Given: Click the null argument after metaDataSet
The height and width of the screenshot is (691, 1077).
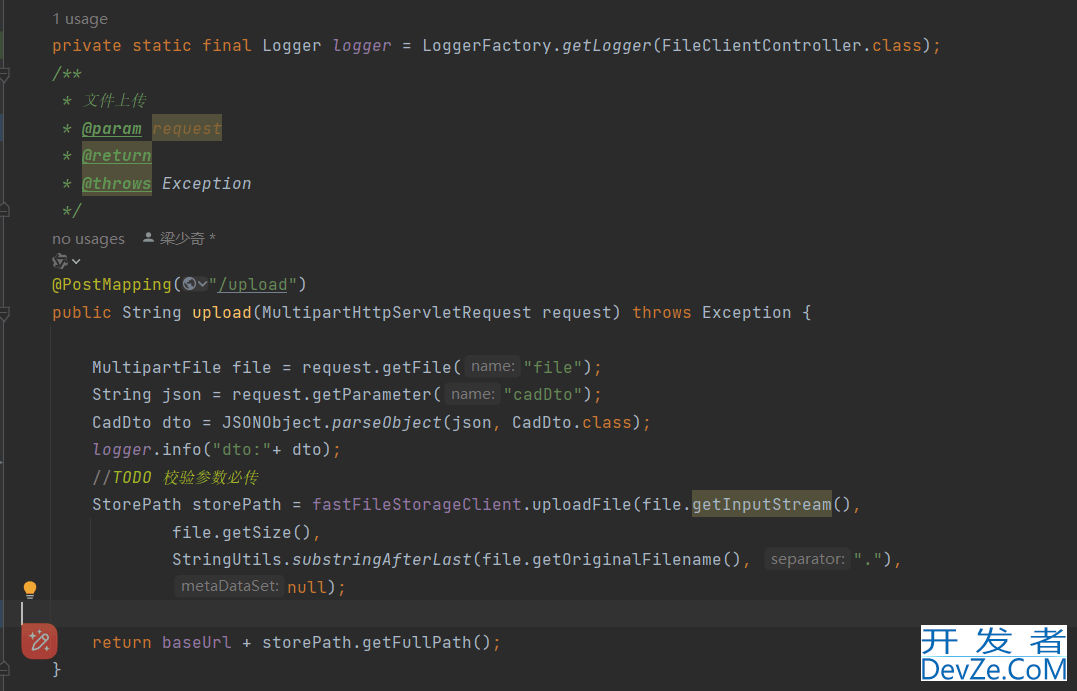Looking at the screenshot, I should click(307, 587).
